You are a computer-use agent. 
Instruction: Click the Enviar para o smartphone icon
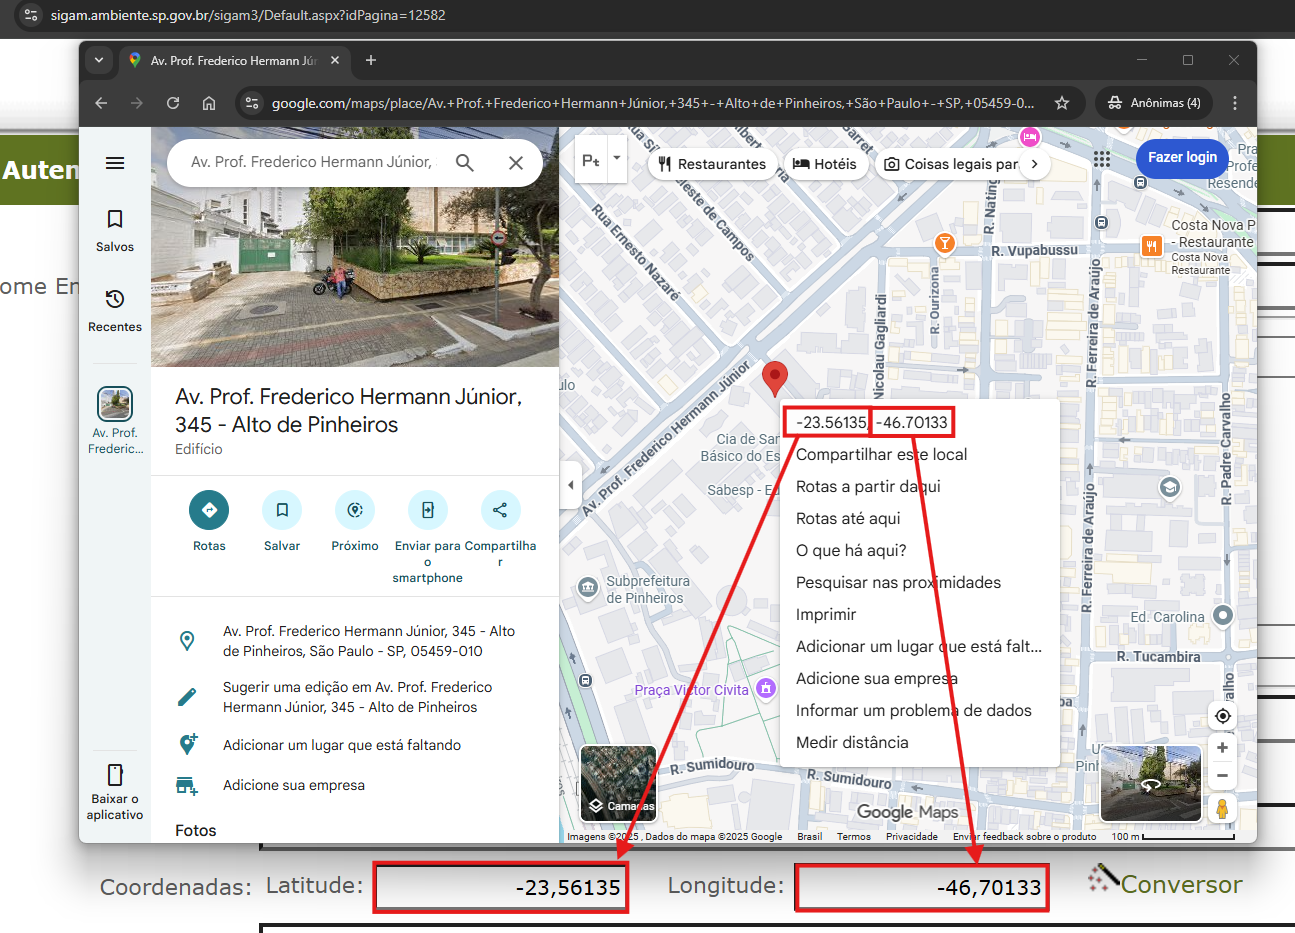pyautogui.click(x=427, y=510)
